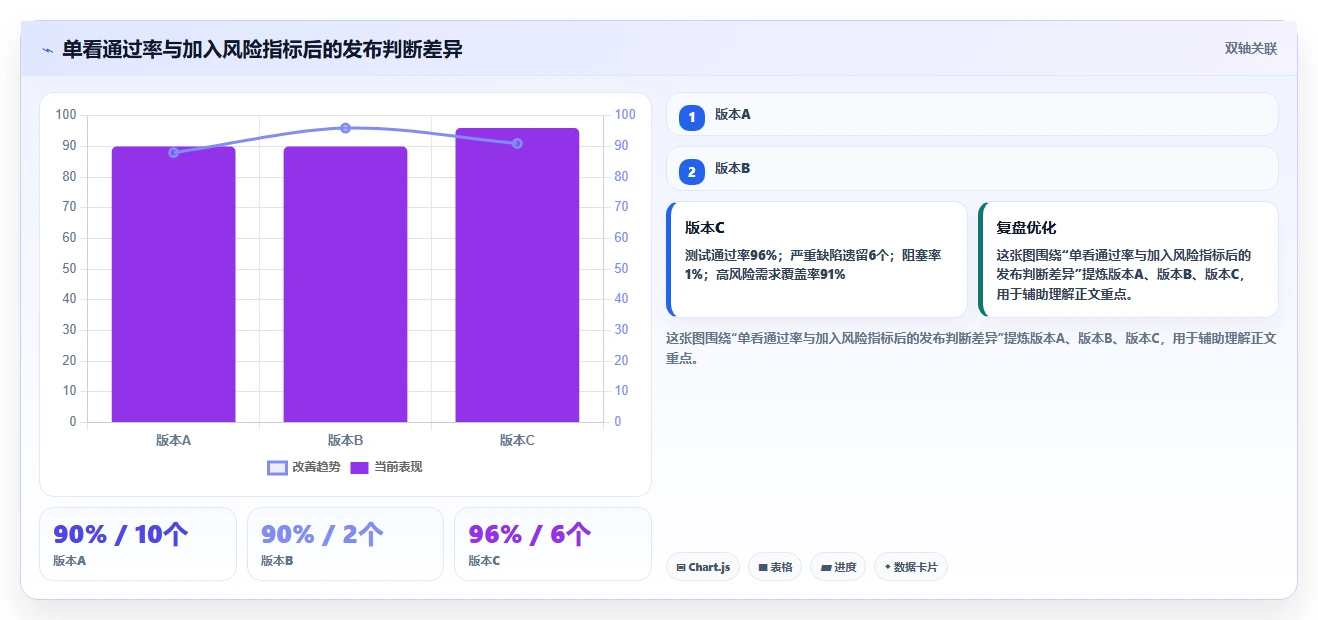Open the 复盘优化 card
1318x620 pixels.
(x=1128, y=259)
